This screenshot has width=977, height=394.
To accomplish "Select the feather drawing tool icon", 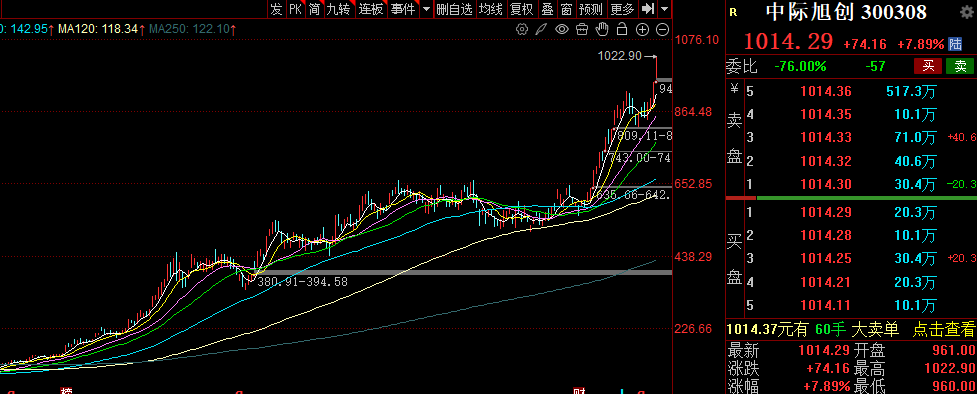I will [541, 29].
